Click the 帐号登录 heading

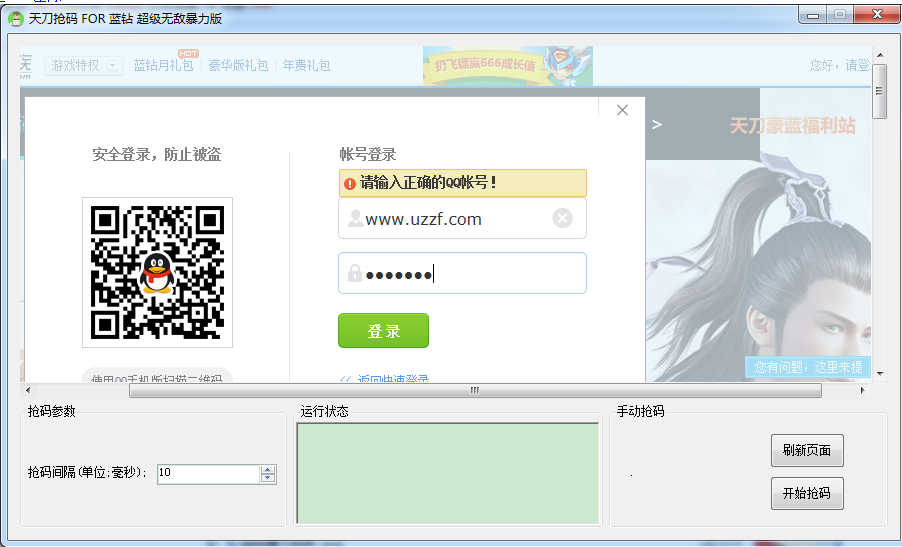[368, 154]
